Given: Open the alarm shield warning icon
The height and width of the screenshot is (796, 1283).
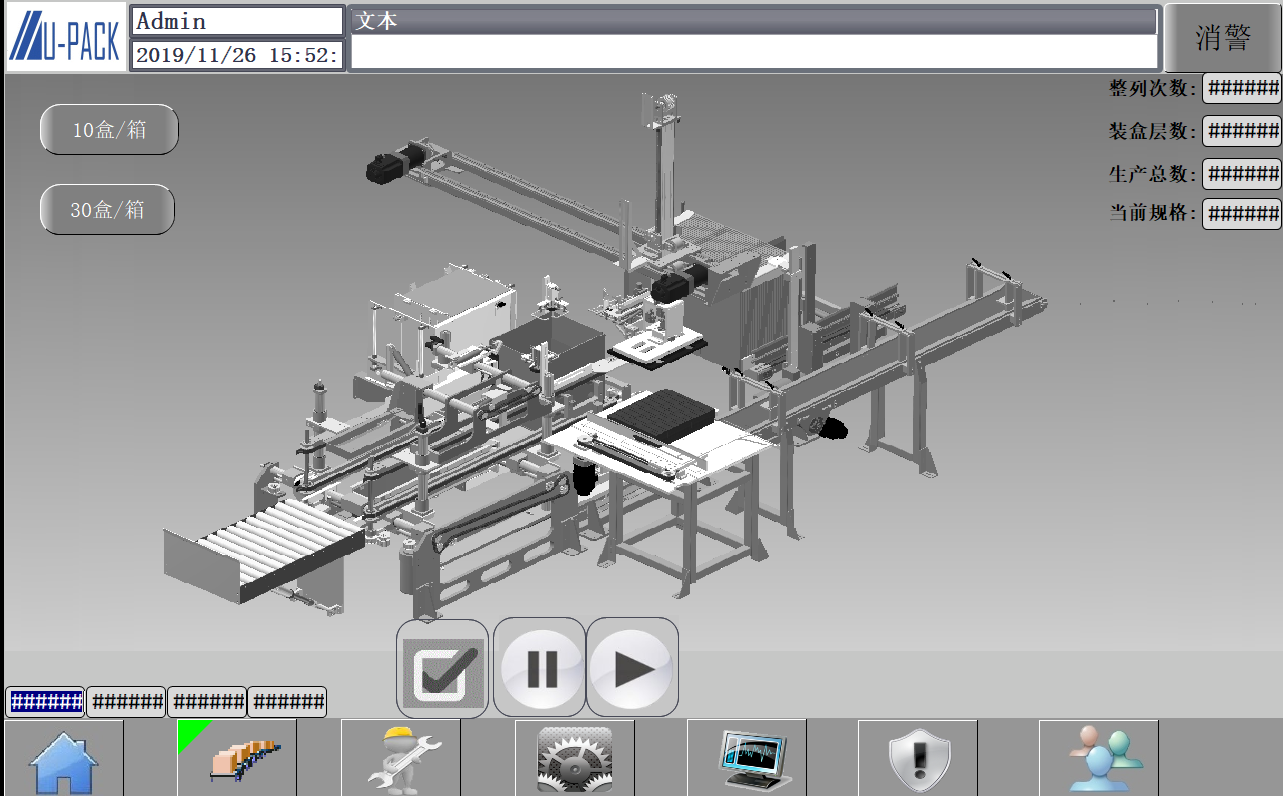Looking at the screenshot, I should [x=917, y=758].
